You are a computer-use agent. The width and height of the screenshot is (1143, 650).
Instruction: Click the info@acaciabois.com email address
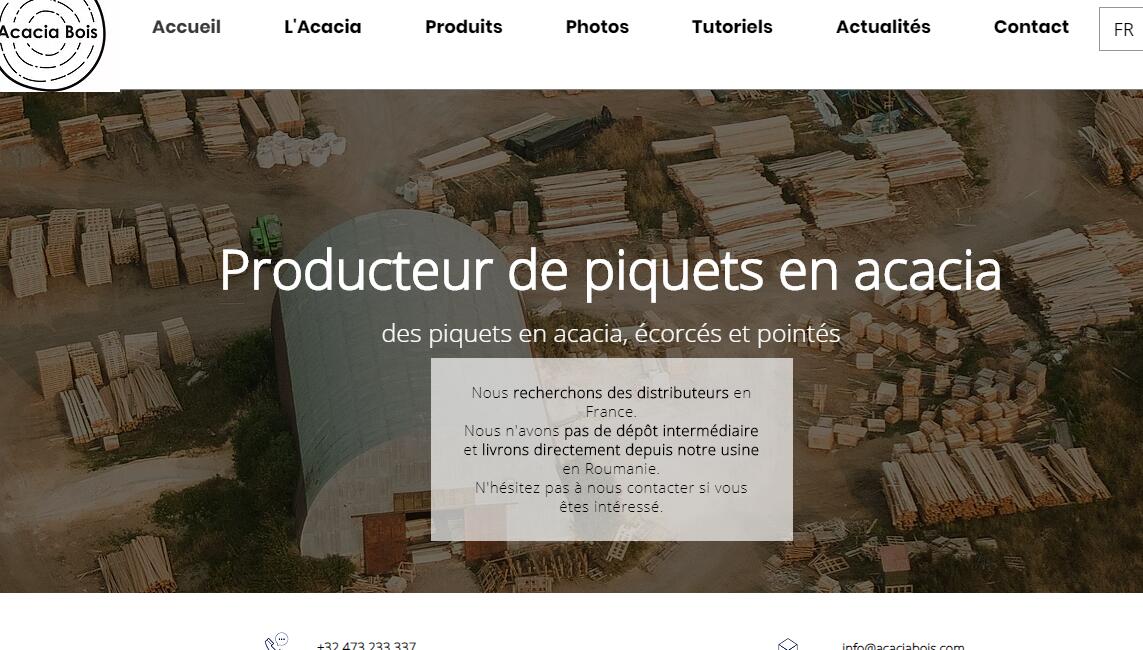pos(902,646)
